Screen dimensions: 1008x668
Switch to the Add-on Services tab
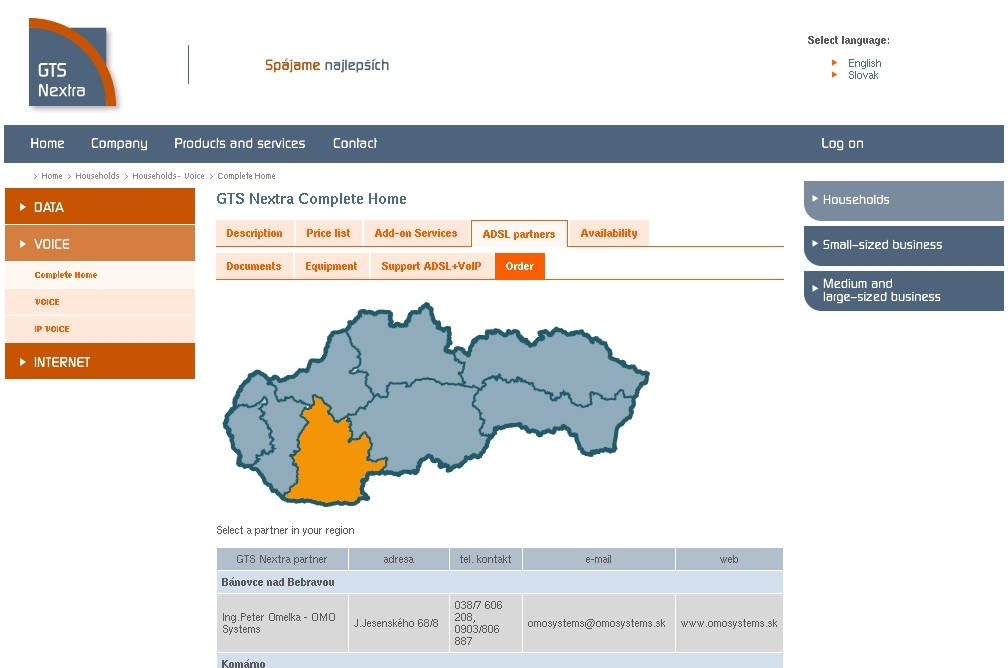point(416,233)
